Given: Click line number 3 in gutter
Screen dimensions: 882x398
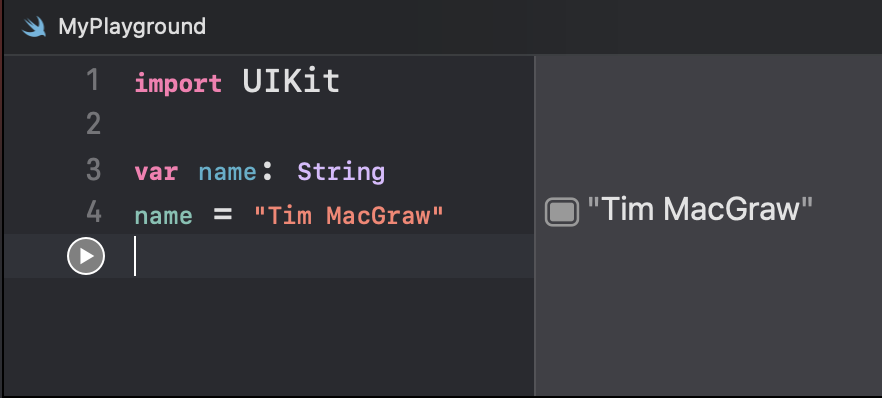Looking at the screenshot, I should tap(93, 169).
